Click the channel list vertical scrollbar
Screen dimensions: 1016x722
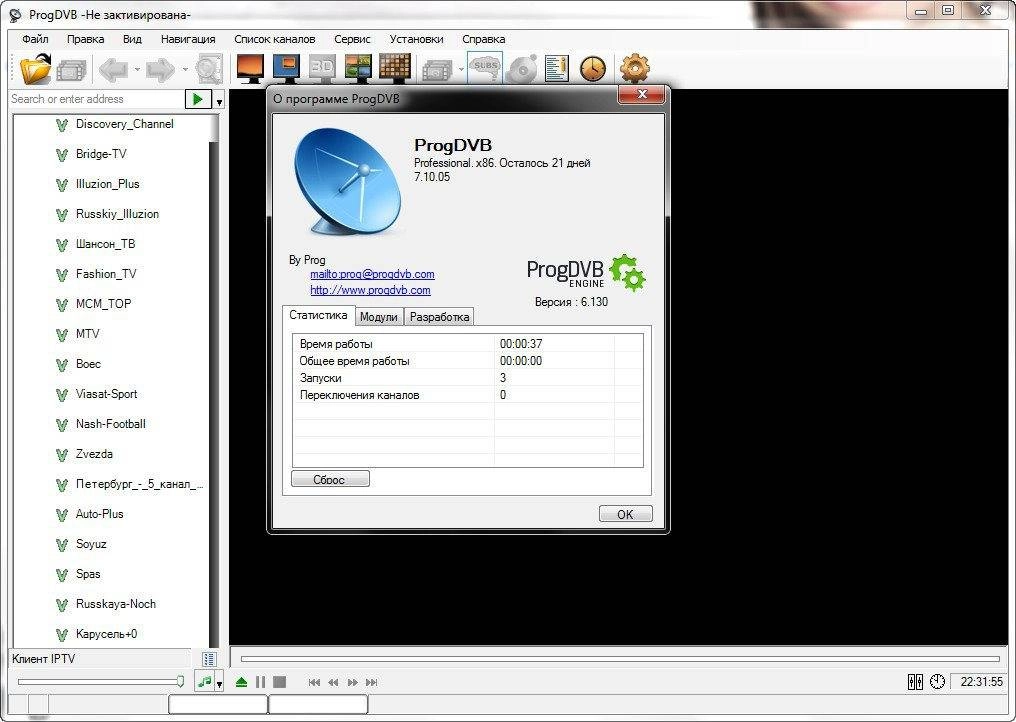click(214, 382)
